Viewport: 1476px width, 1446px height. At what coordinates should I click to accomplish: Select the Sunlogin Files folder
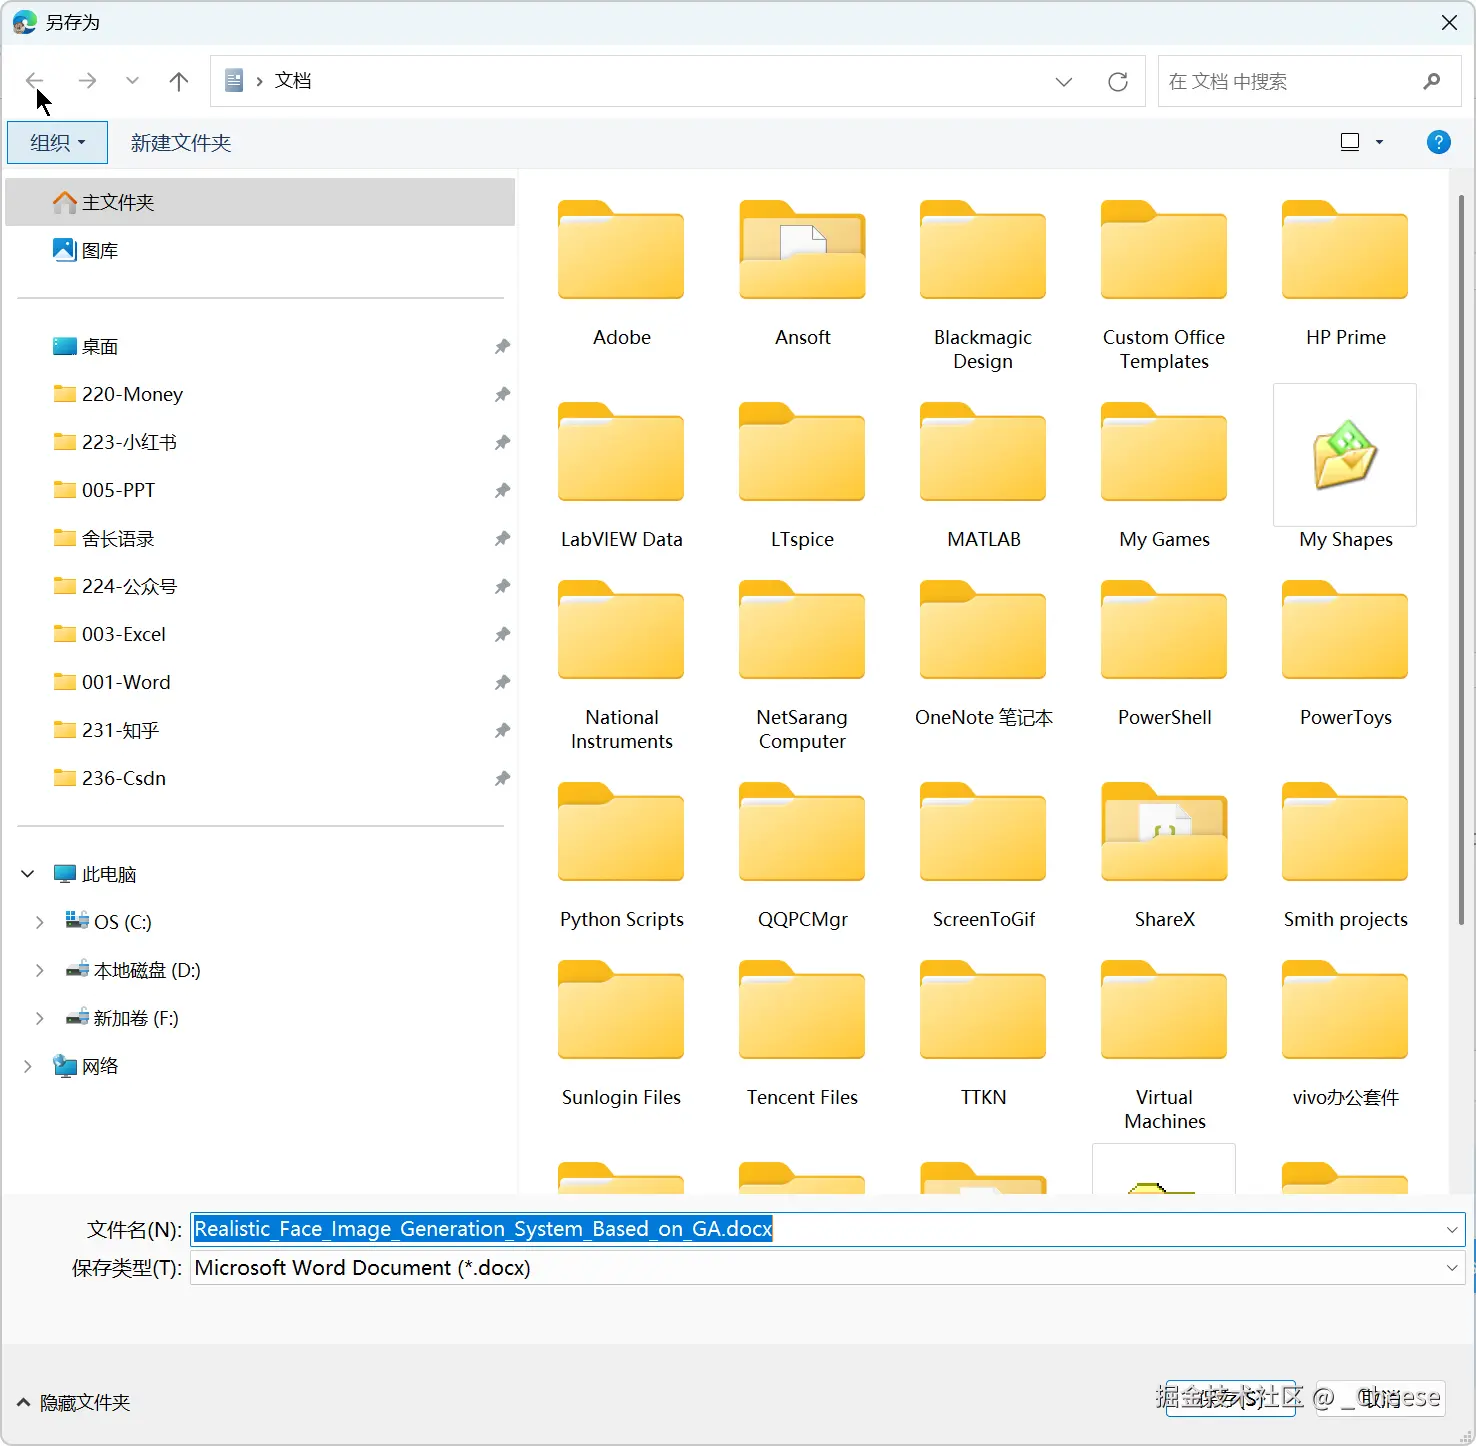[621, 1033]
